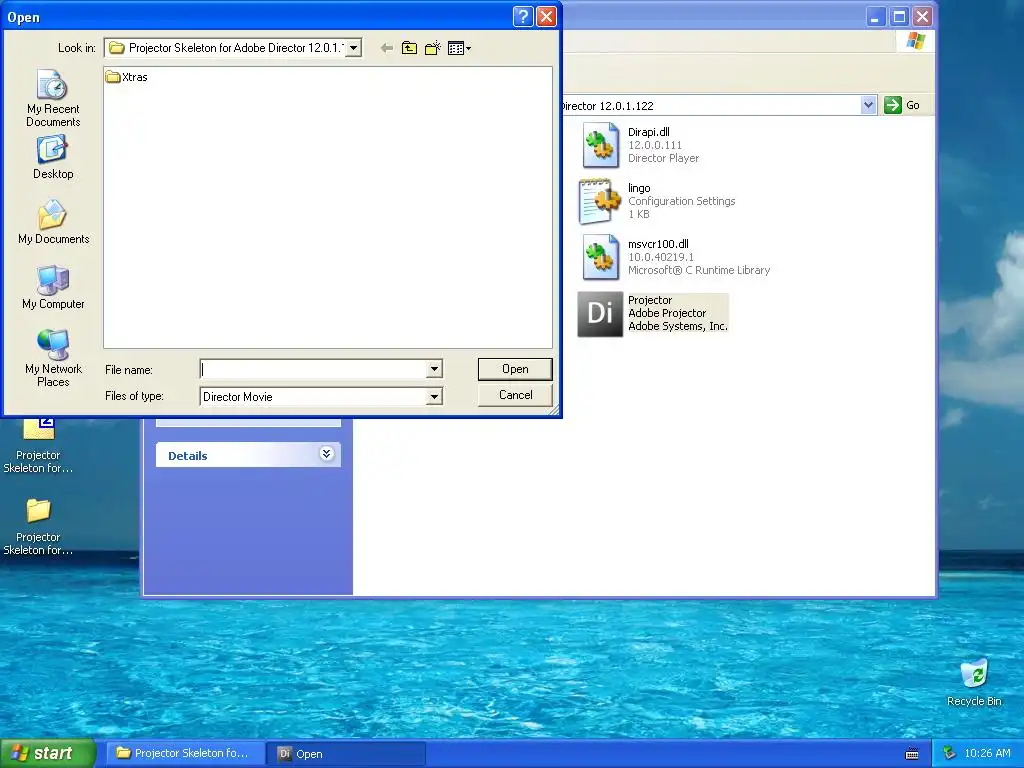1024x768 pixels.
Task: Open My Computer in places bar
Action: (53, 287)
